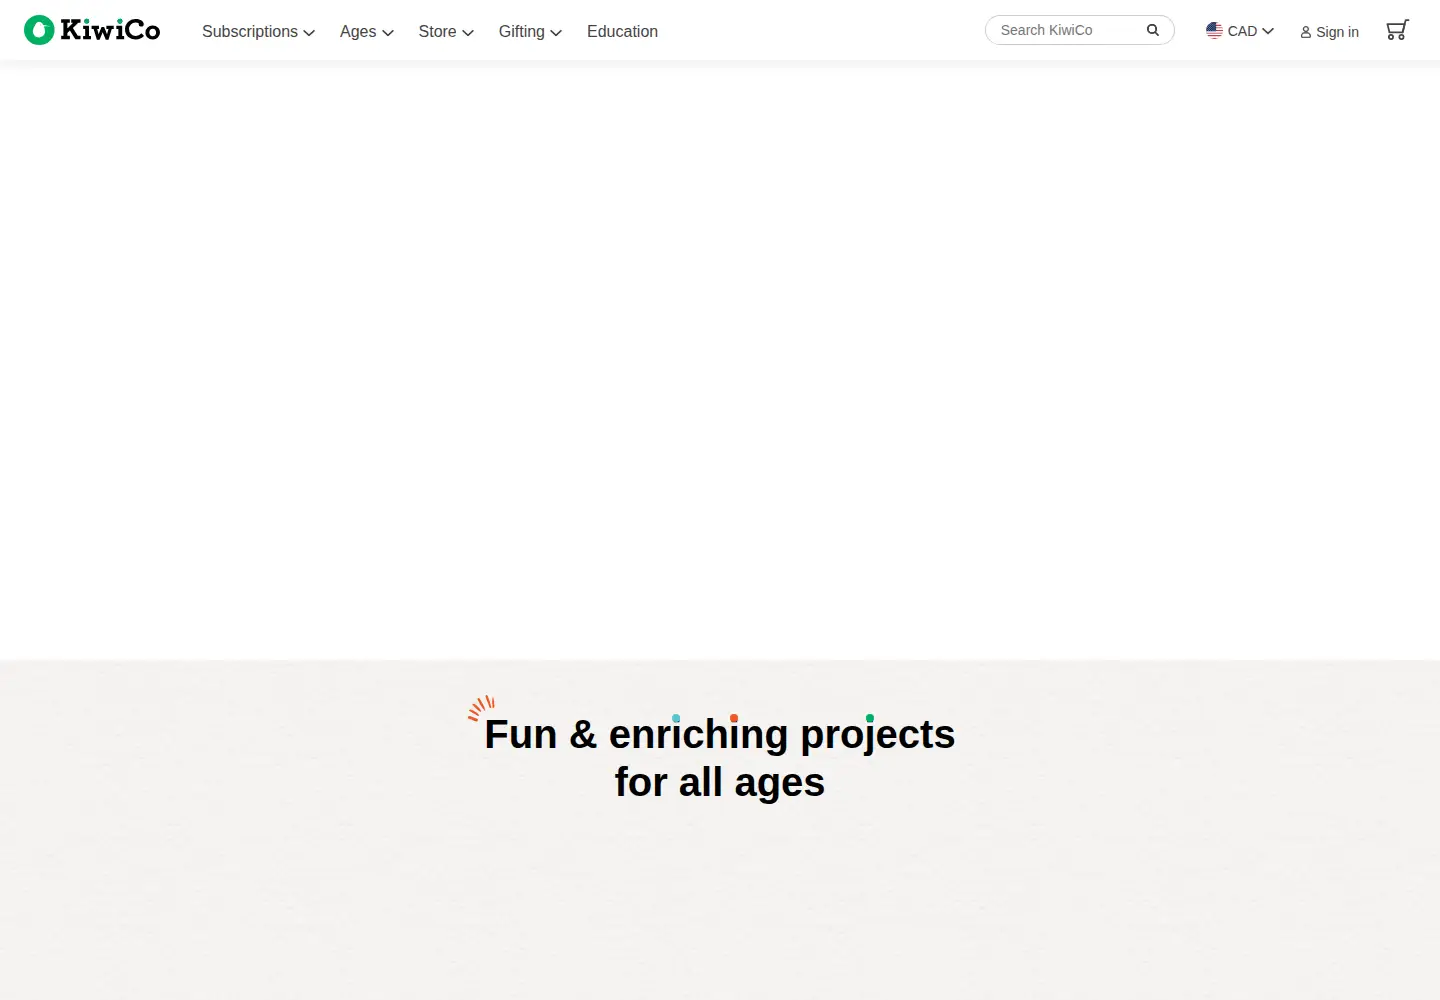The image size is (1440, 1000).
Task: Open the Education page
Action: [x=622, y=32]
